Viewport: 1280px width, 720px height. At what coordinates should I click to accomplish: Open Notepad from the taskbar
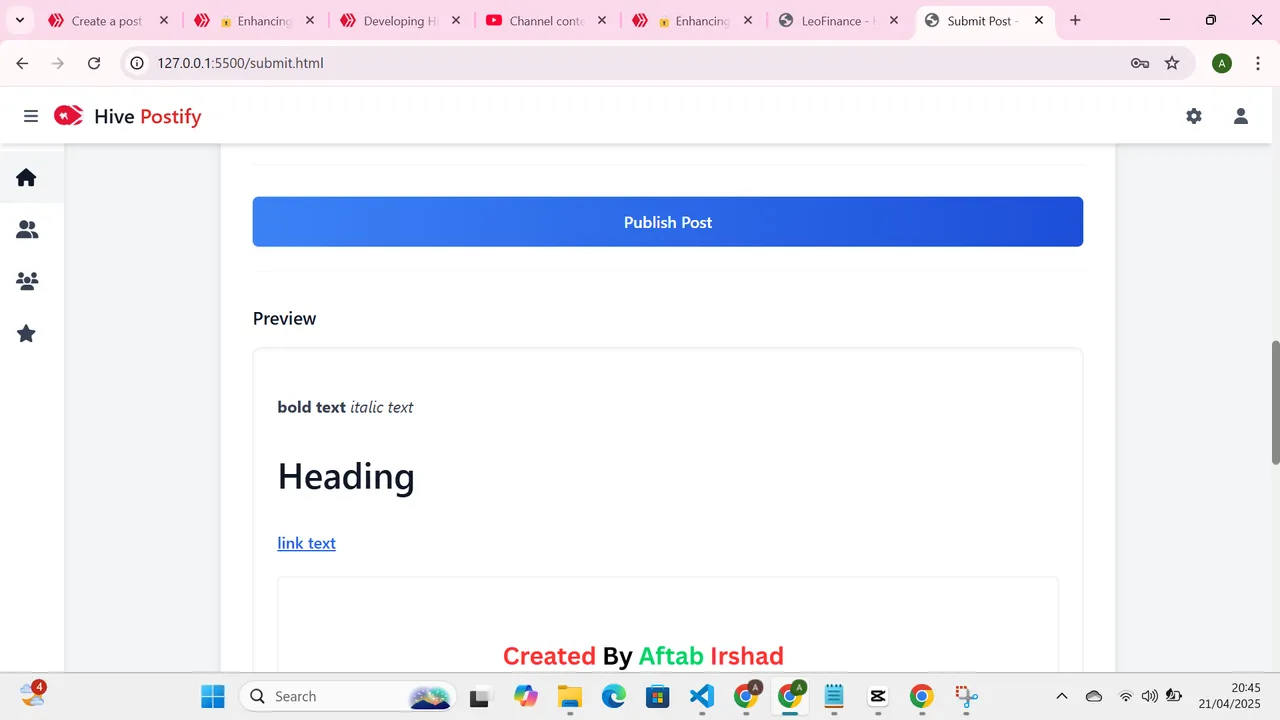click(x=833, y=696)
